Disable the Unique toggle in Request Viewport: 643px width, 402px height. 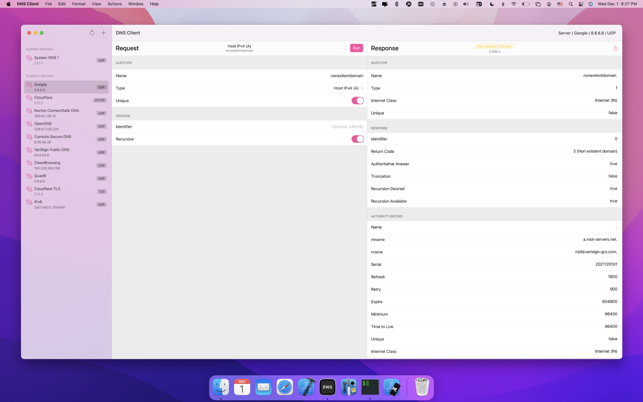click(x=357, y=101)
